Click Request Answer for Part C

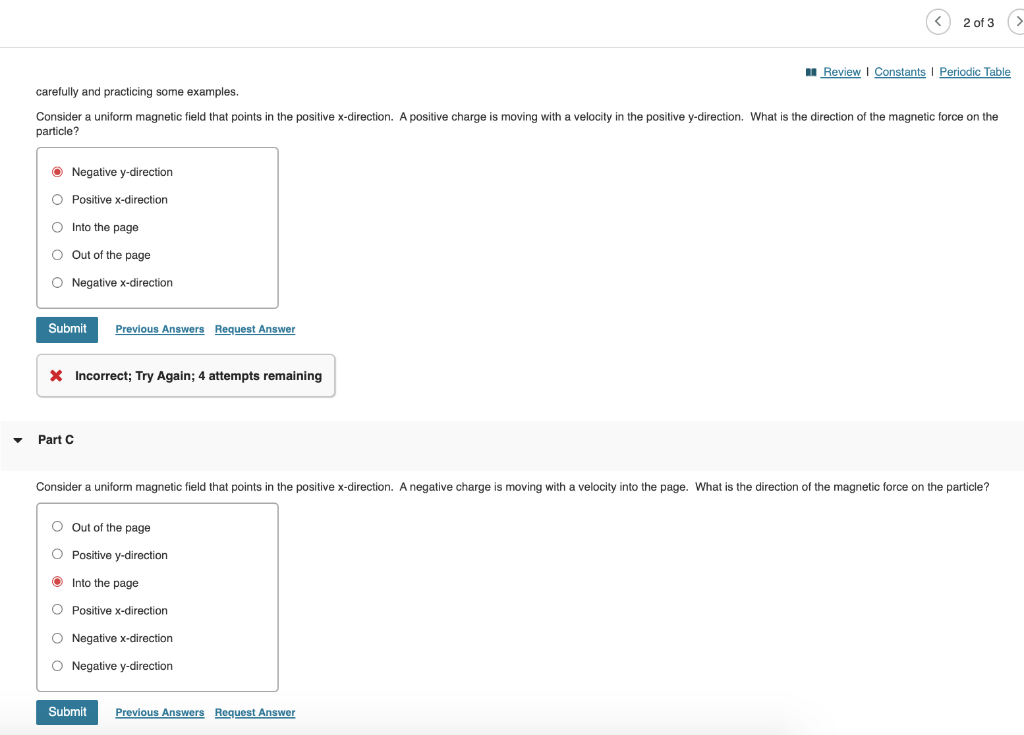tap(255, 712)
